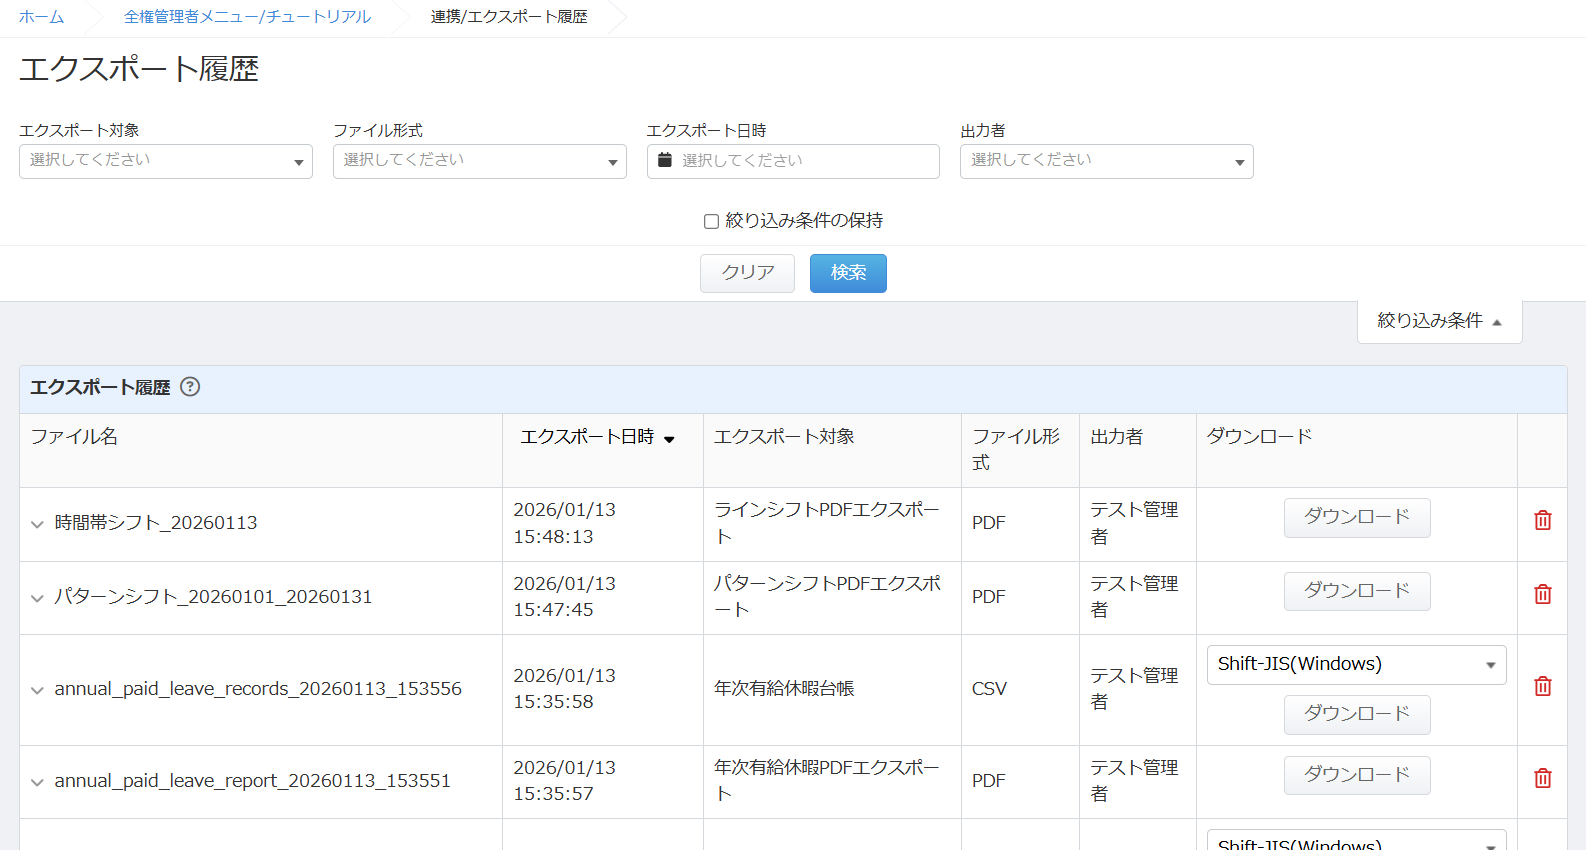
Task: Open ファイル形式 filter dropdown
Action: 479,161
